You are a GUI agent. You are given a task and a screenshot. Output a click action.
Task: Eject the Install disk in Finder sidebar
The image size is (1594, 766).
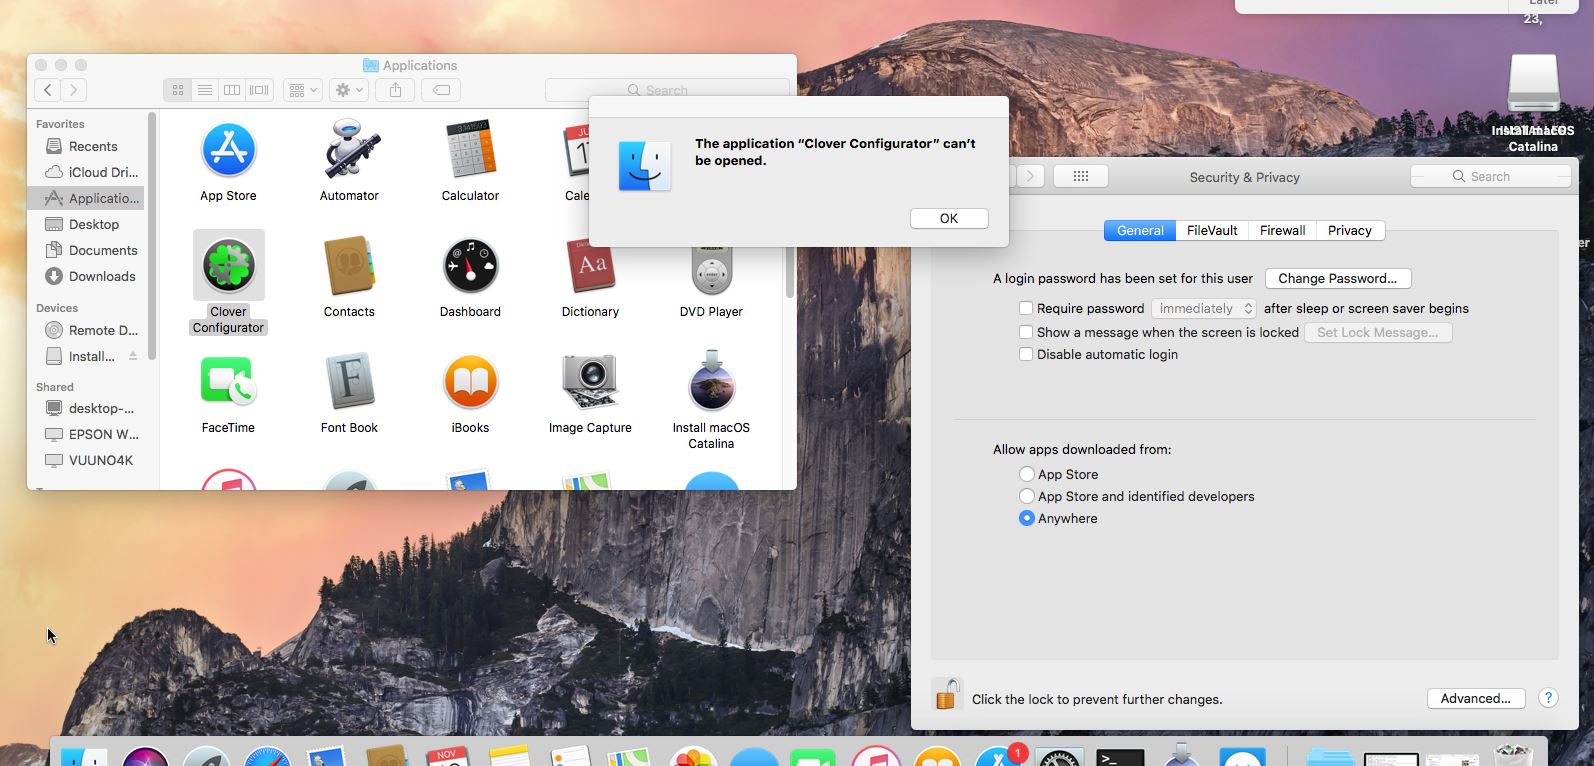tap(133, 356)
